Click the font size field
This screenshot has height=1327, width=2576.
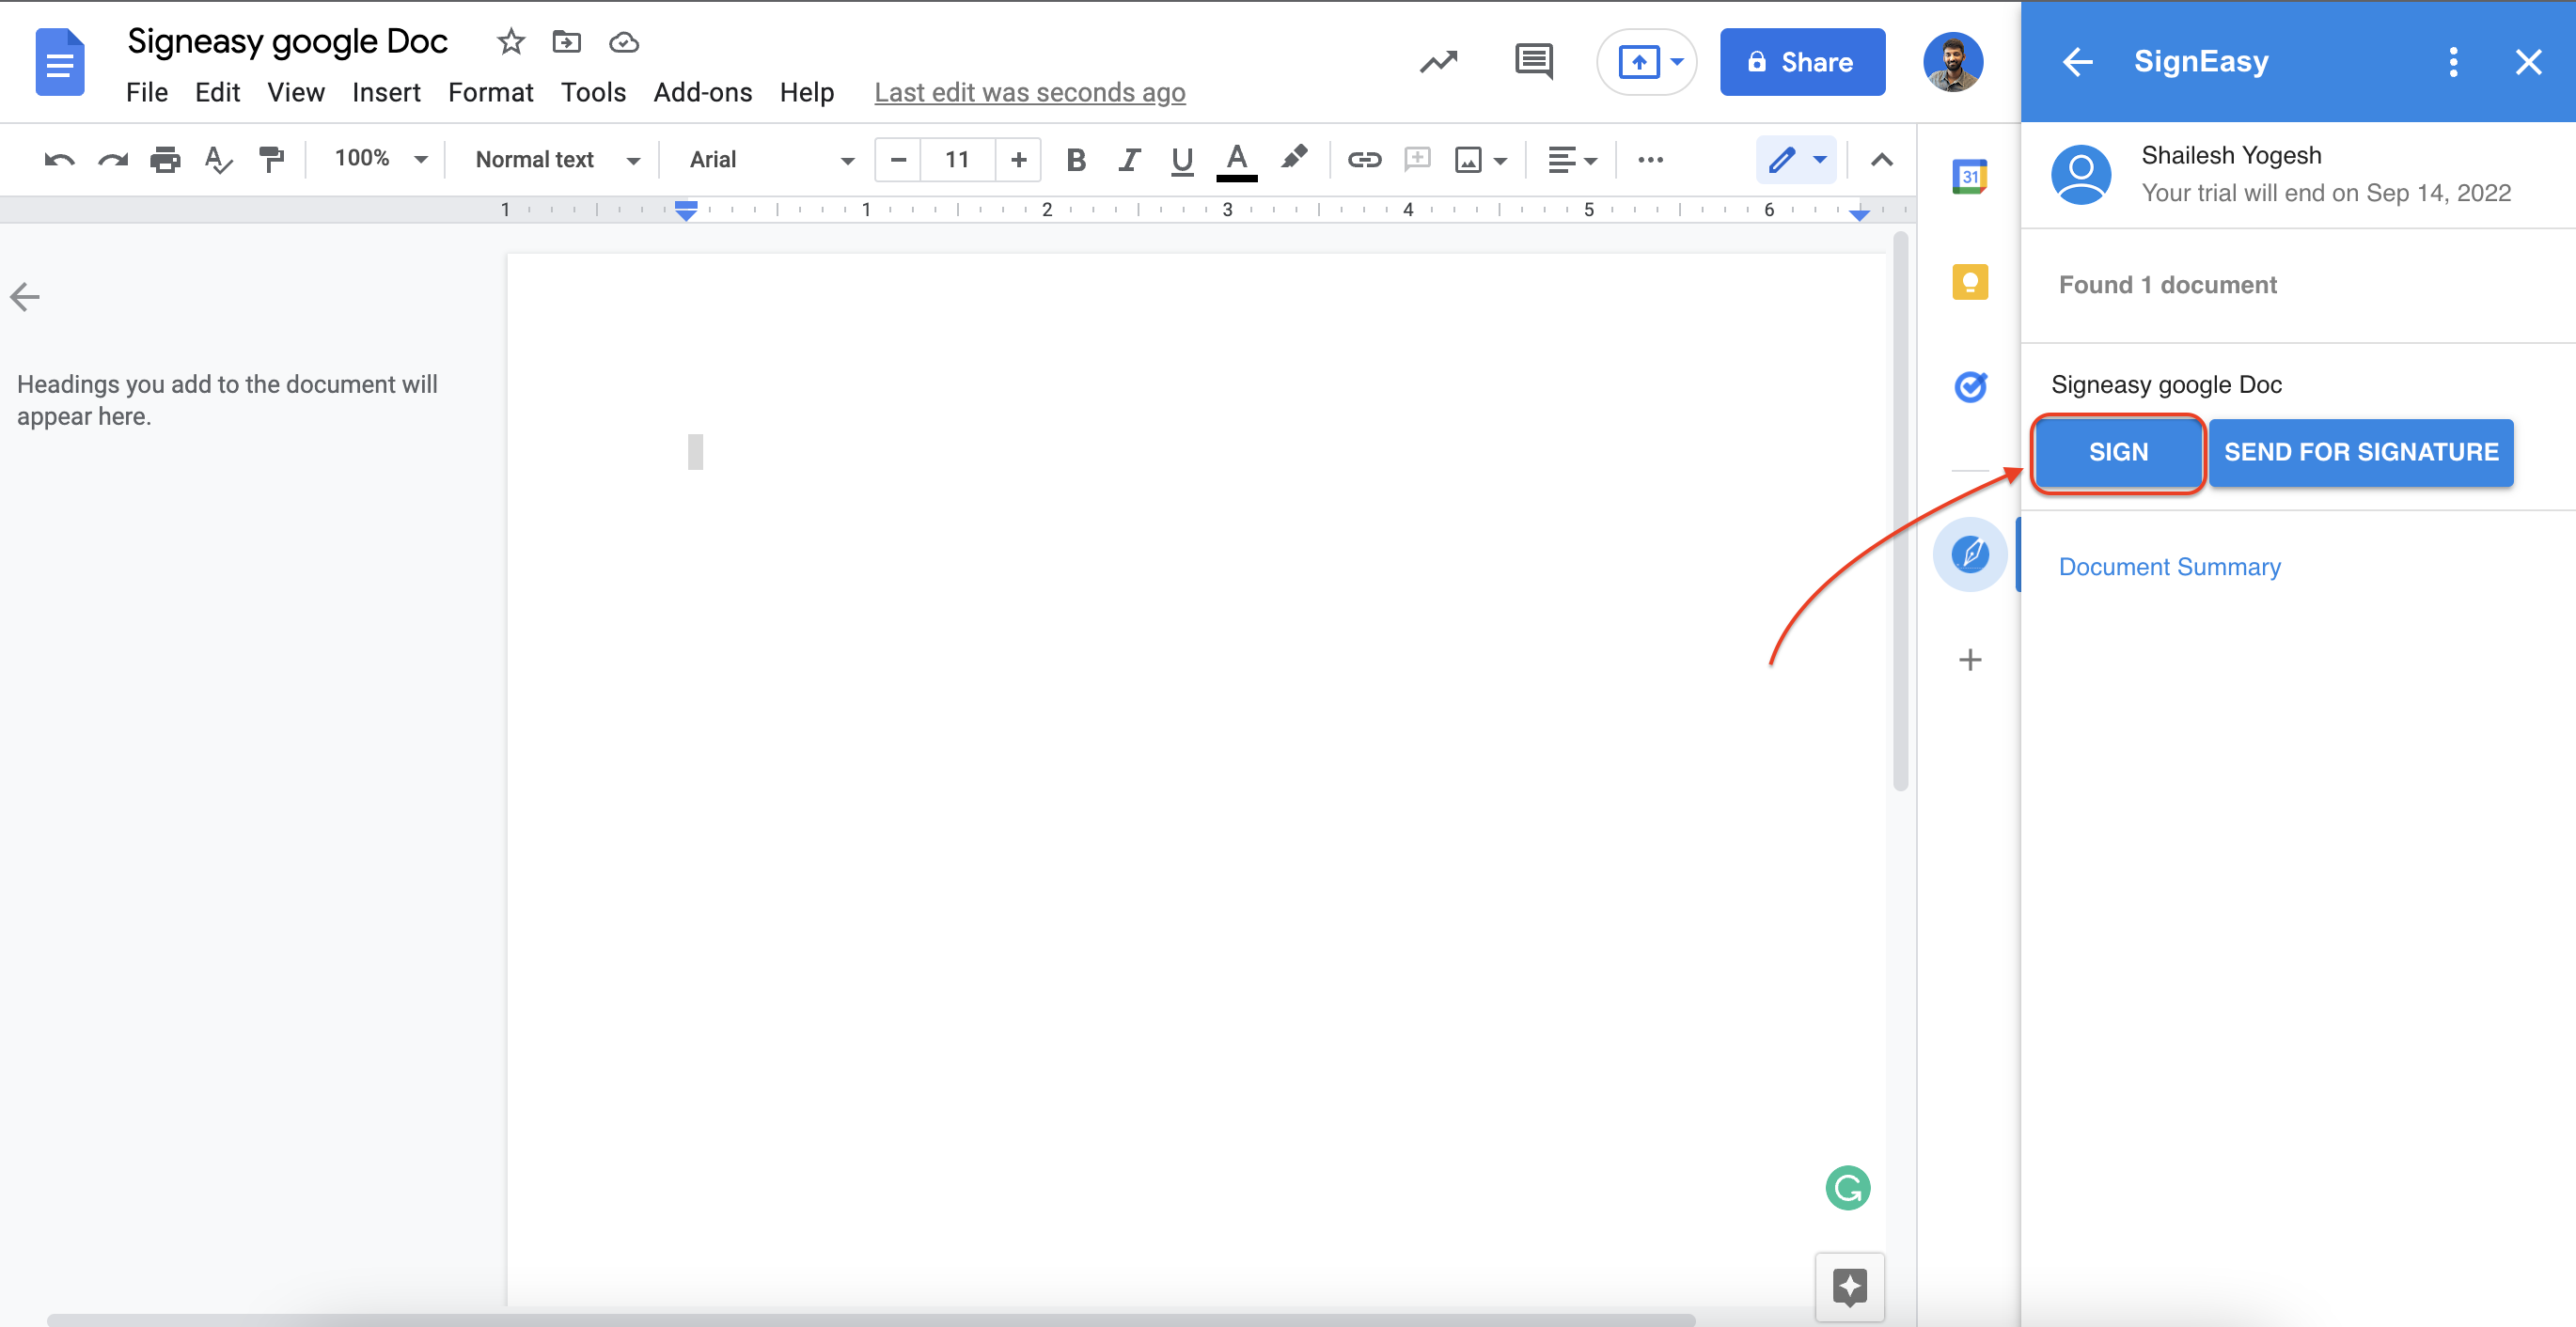[x=957, y=160]
